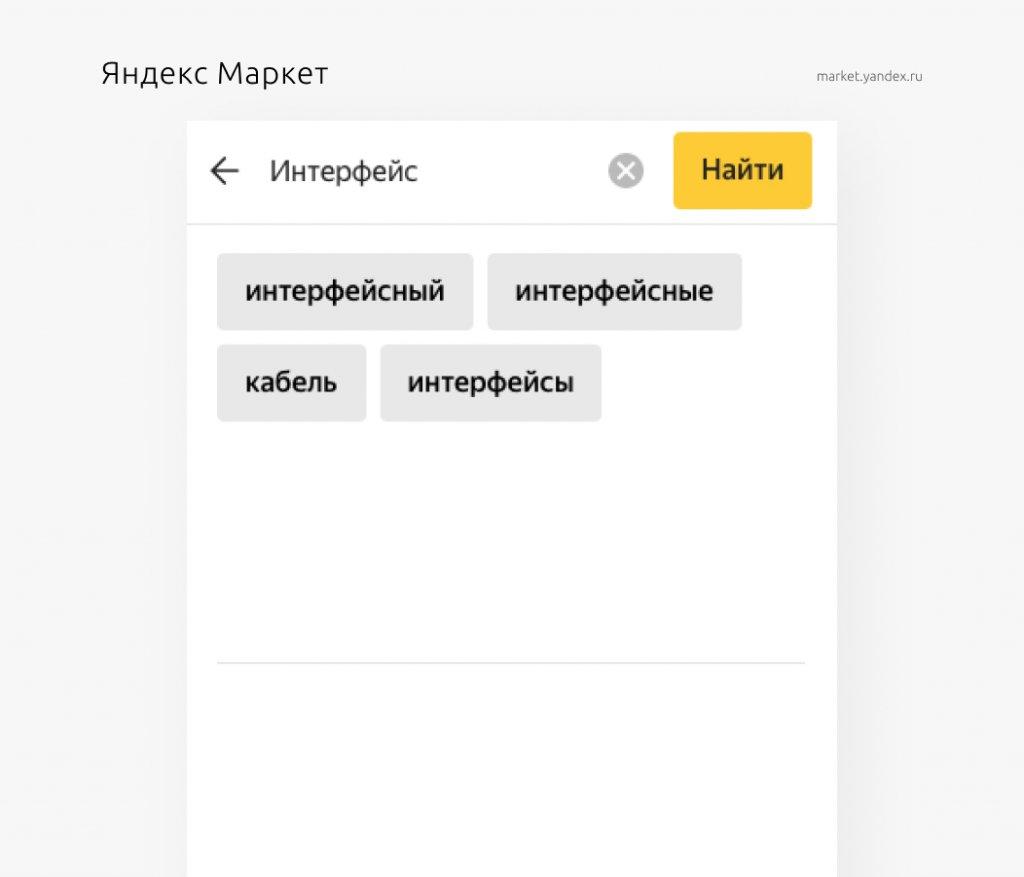Click the yellow Найти search button
The width and height of the screenshot is (1024, 877).
click(x=743, y=170)
